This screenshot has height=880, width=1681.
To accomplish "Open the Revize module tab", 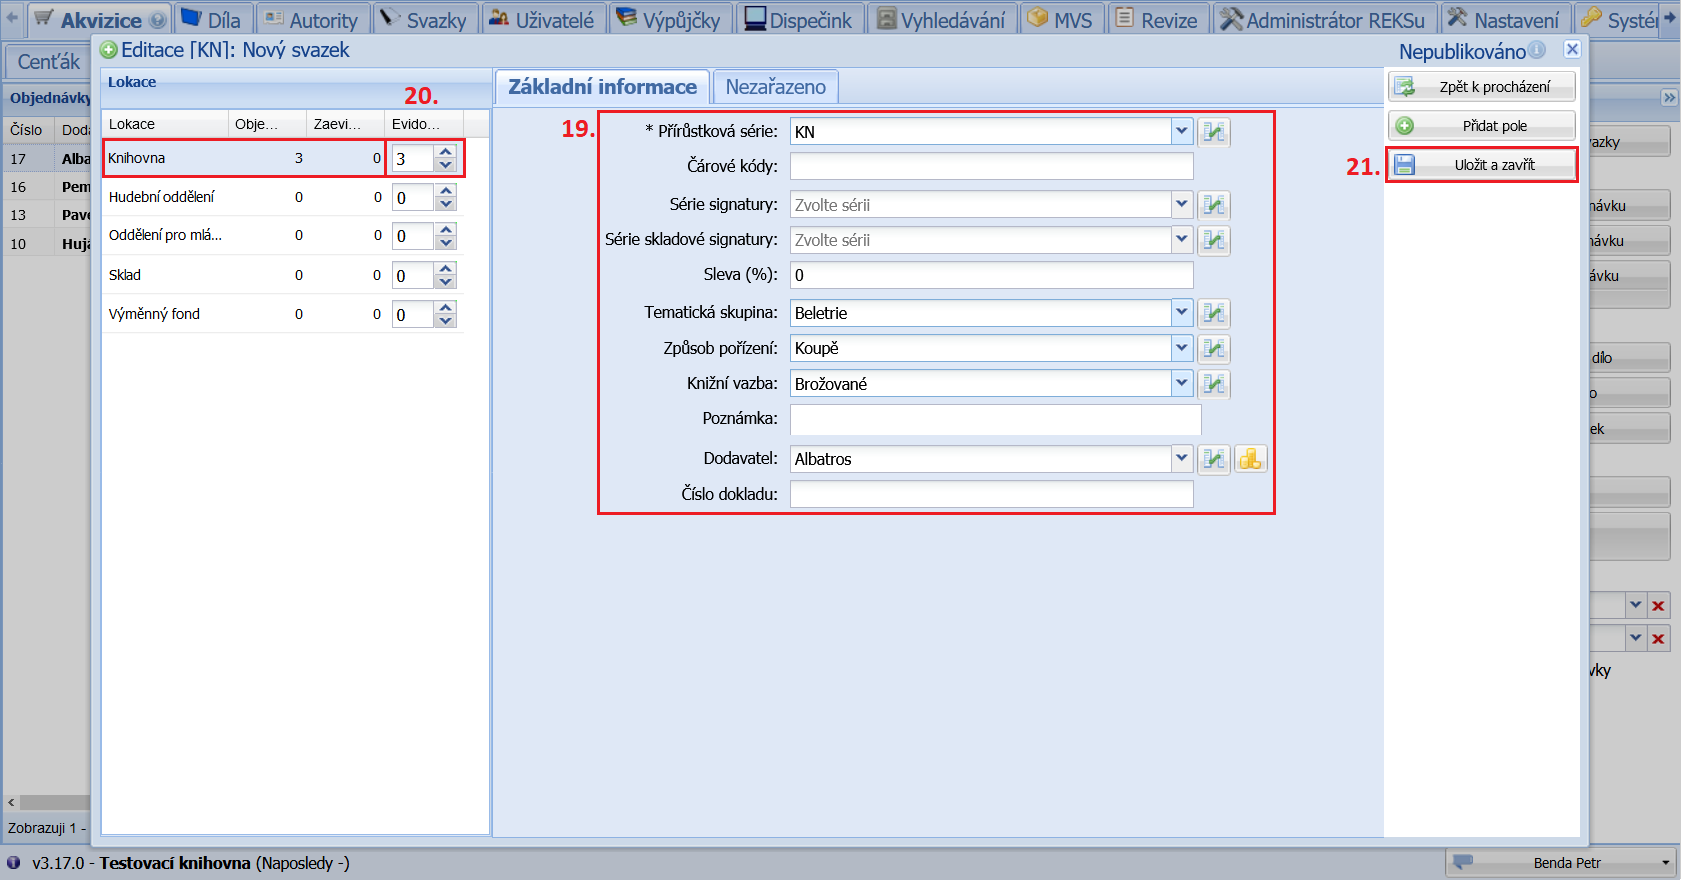I will [1157, 20].
